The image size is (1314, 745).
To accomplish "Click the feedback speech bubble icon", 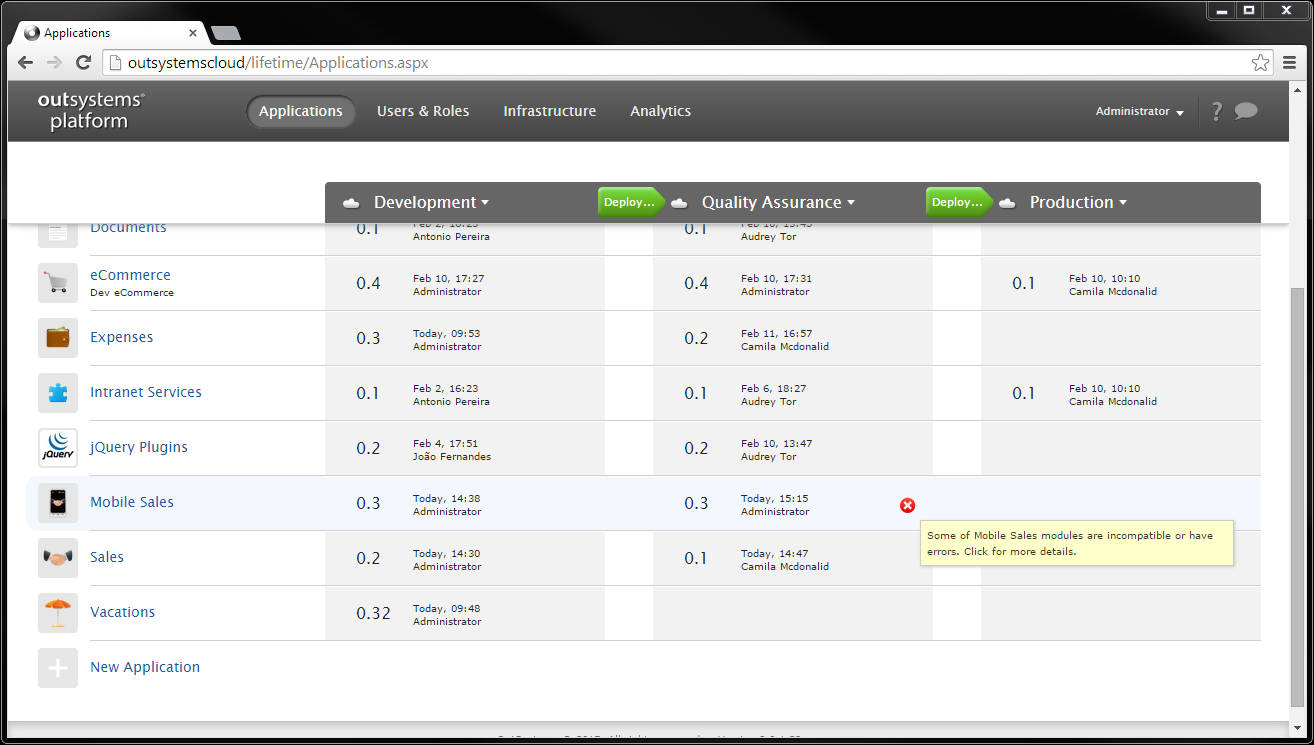I will pyautogui.click(x=1246, y=111).
